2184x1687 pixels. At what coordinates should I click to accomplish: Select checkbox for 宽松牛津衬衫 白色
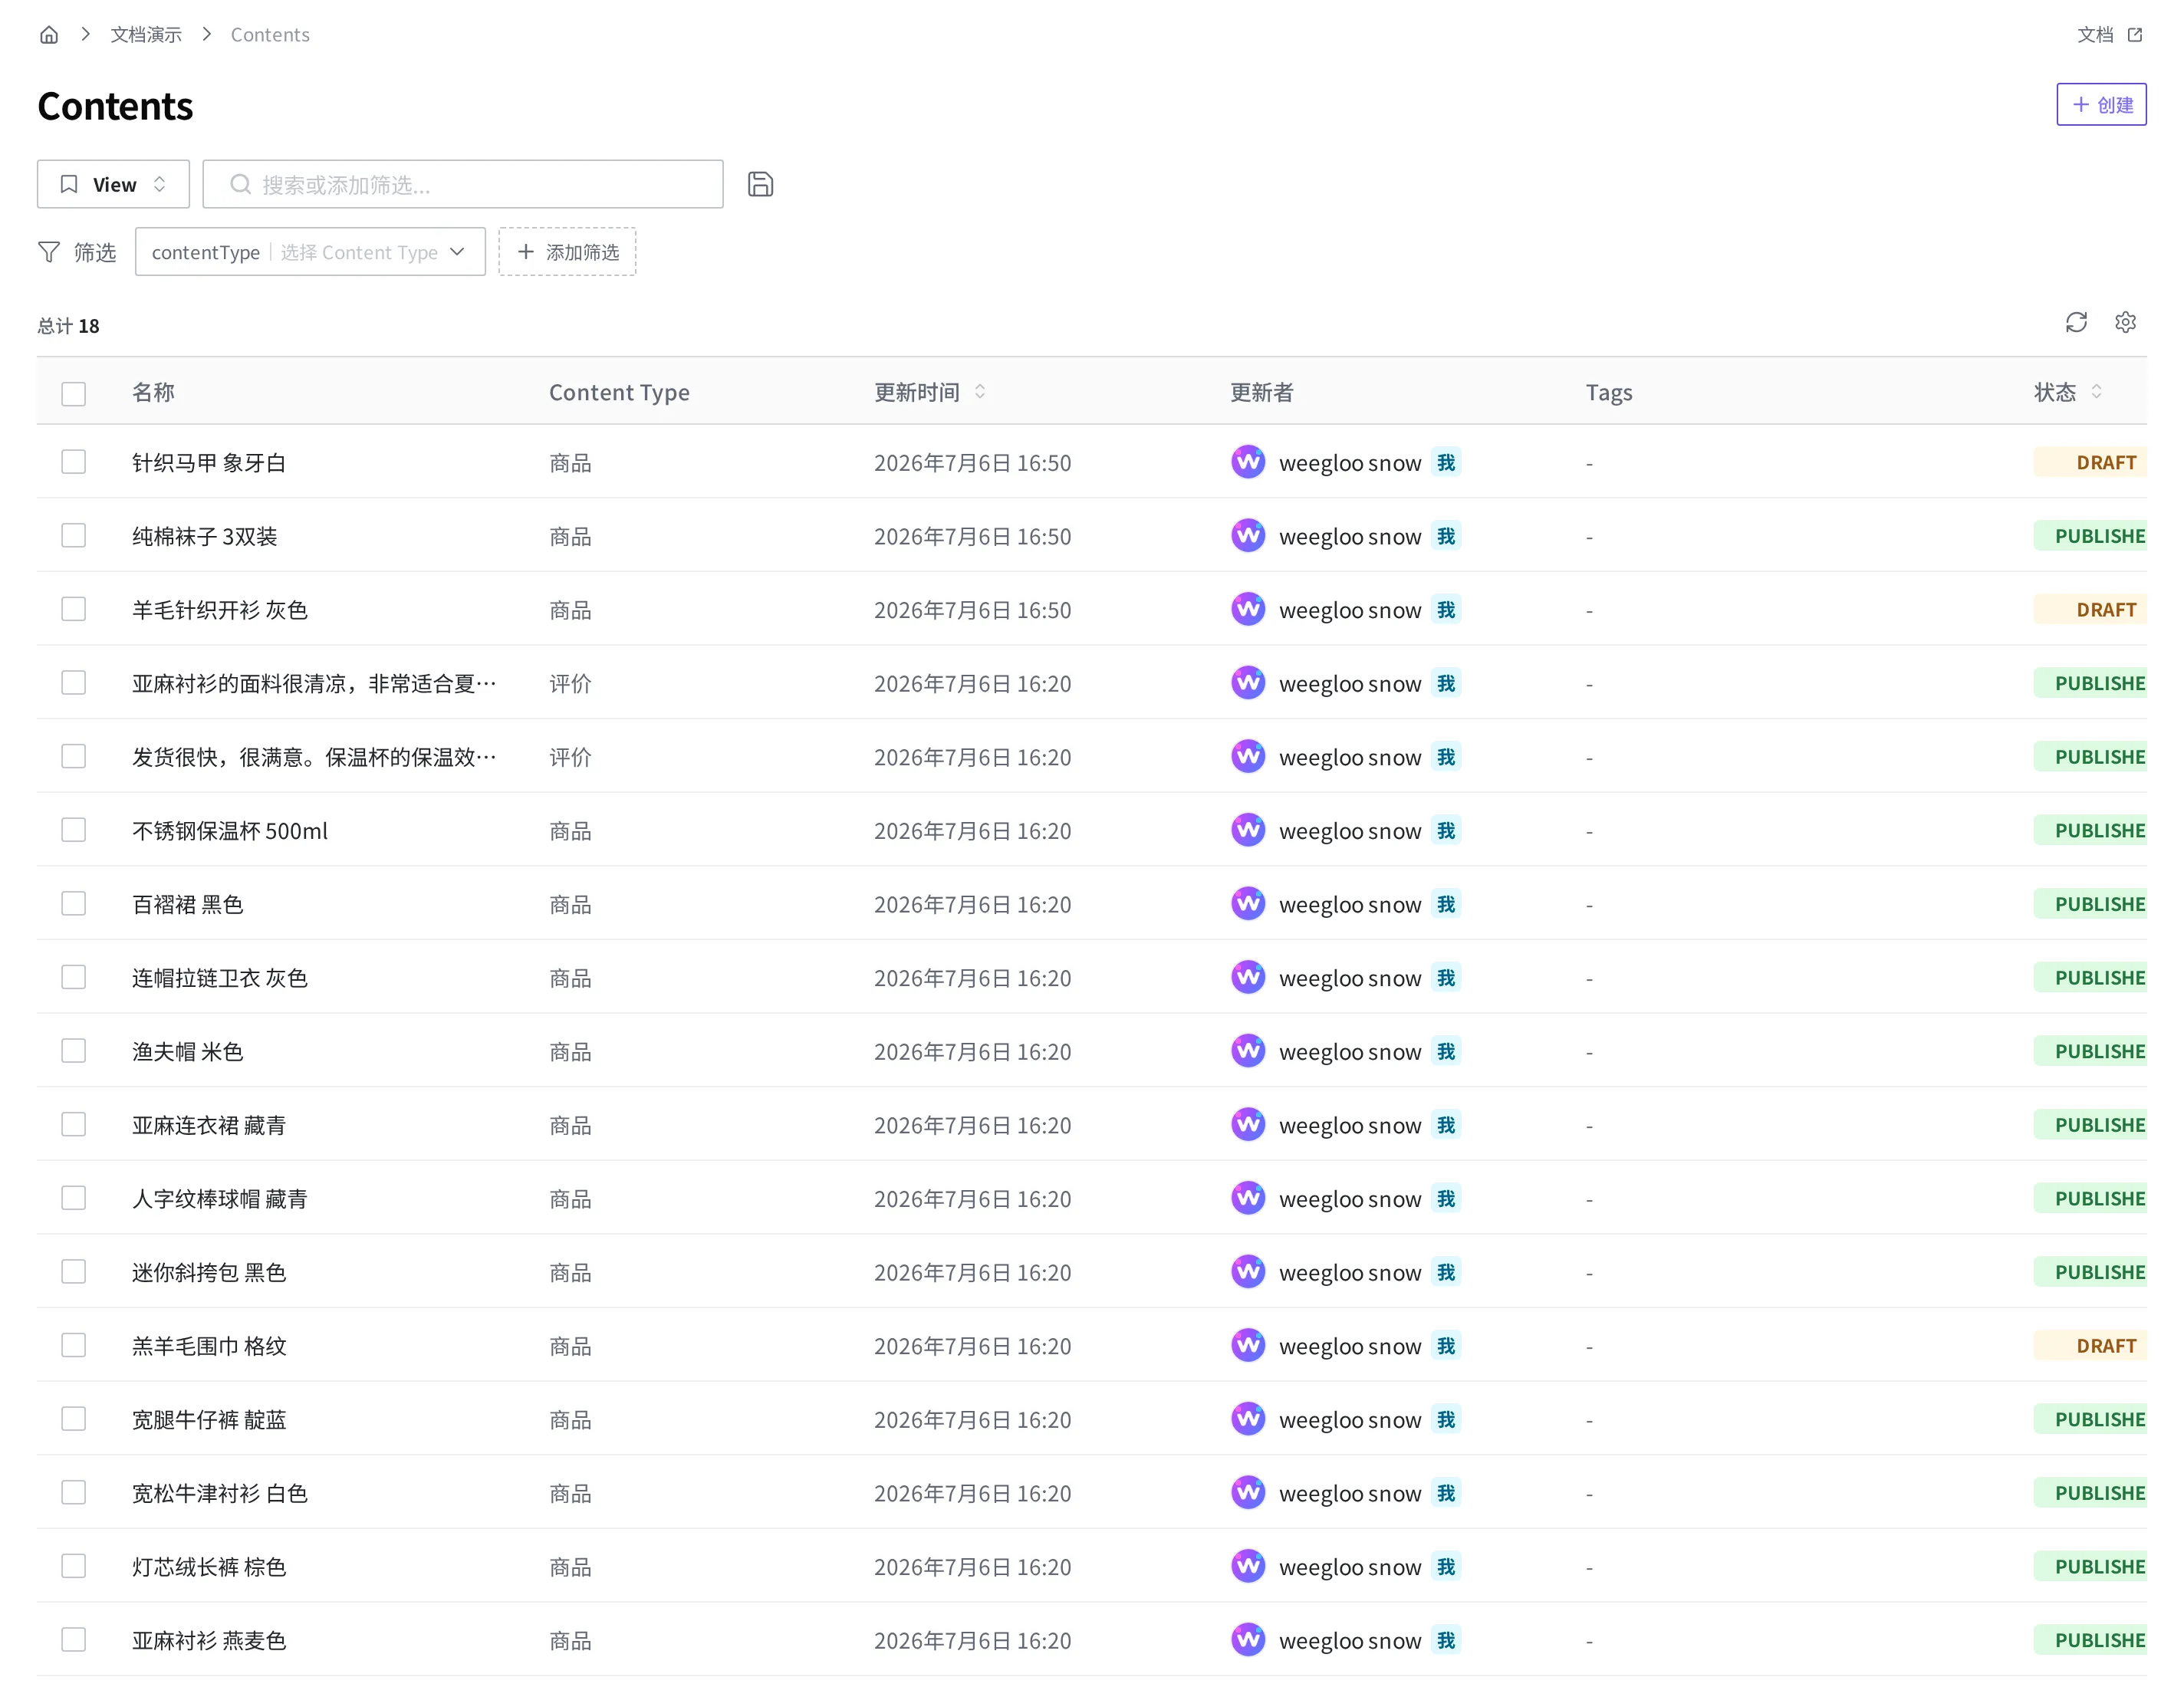73,1493
